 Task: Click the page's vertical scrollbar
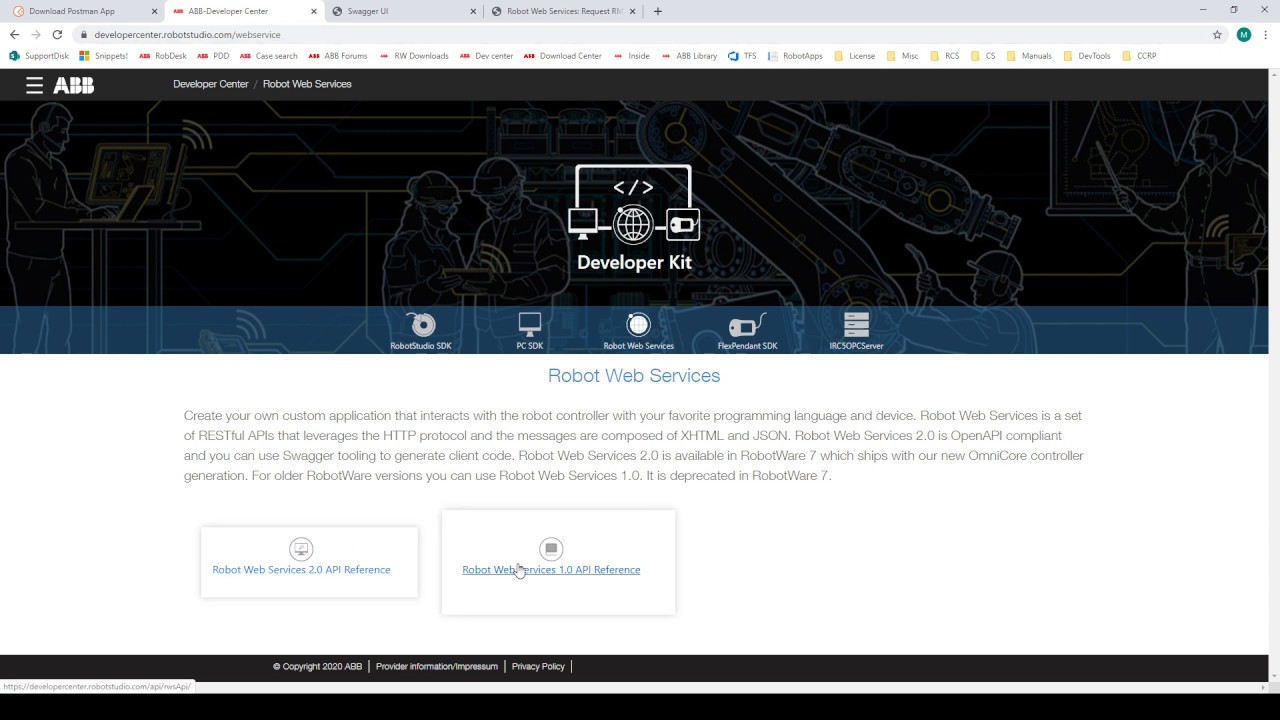click(x=1274, y=375)
